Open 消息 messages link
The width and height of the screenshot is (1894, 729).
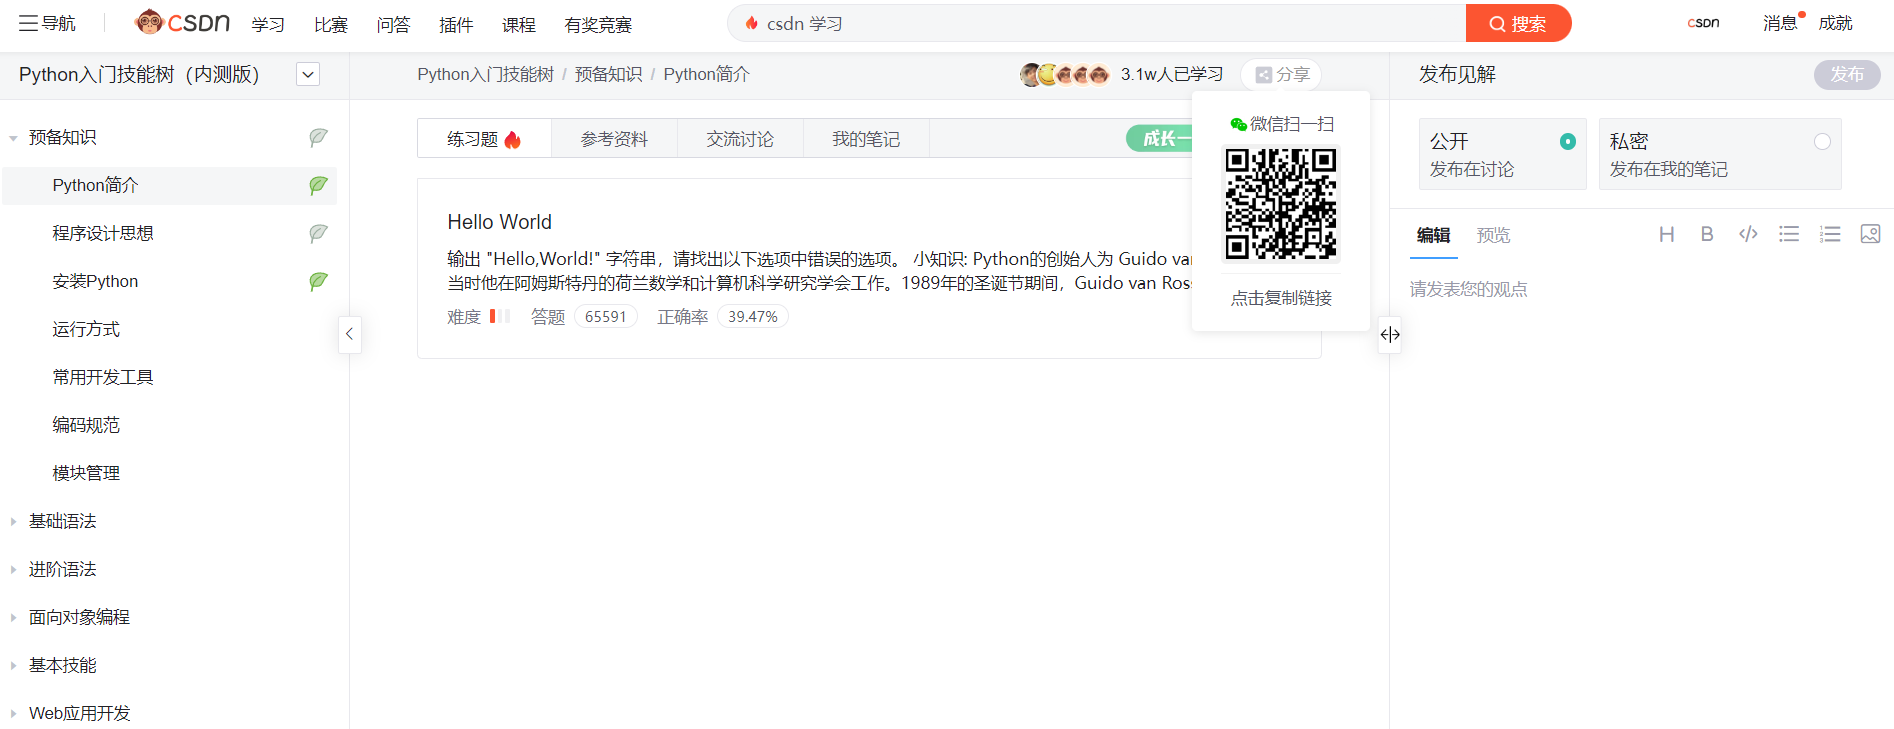coord(1780,23)
